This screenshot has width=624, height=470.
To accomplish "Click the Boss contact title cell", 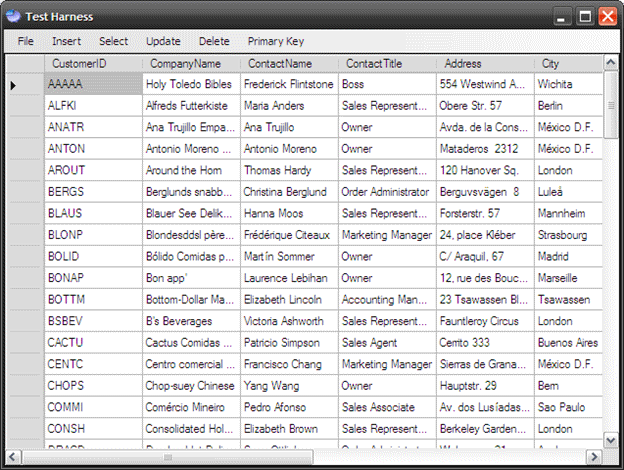I will [x=387, y=84].
